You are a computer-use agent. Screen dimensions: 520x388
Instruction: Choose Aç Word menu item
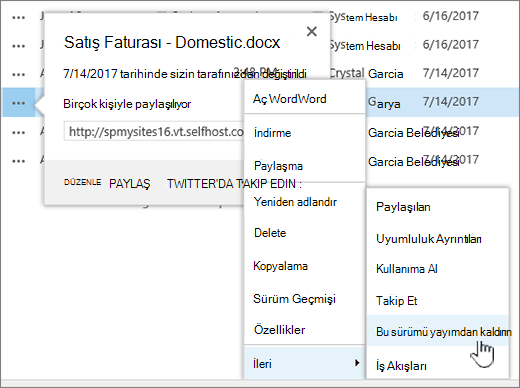point(305,99)
